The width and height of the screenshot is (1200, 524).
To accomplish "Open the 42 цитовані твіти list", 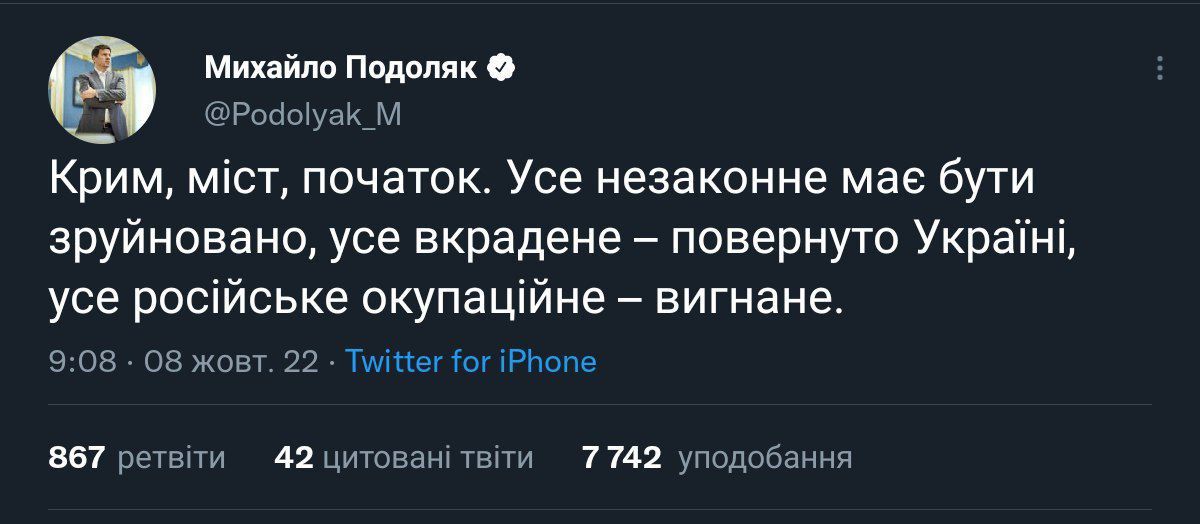I will (403, 458).
